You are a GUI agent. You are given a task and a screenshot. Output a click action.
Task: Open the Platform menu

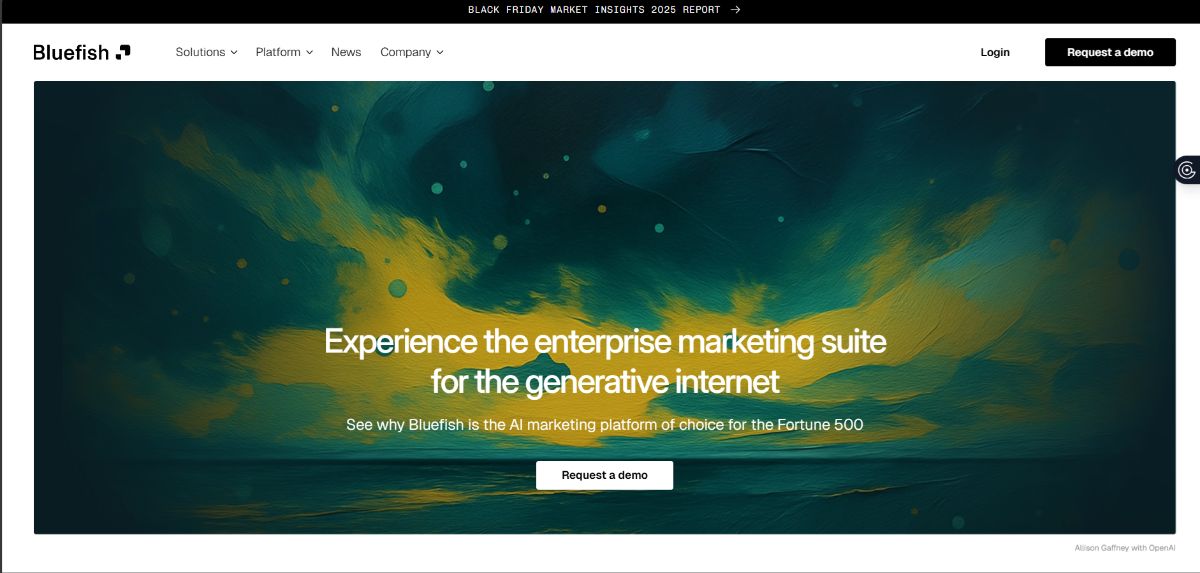pyautogui.click(x=278, y=52)
